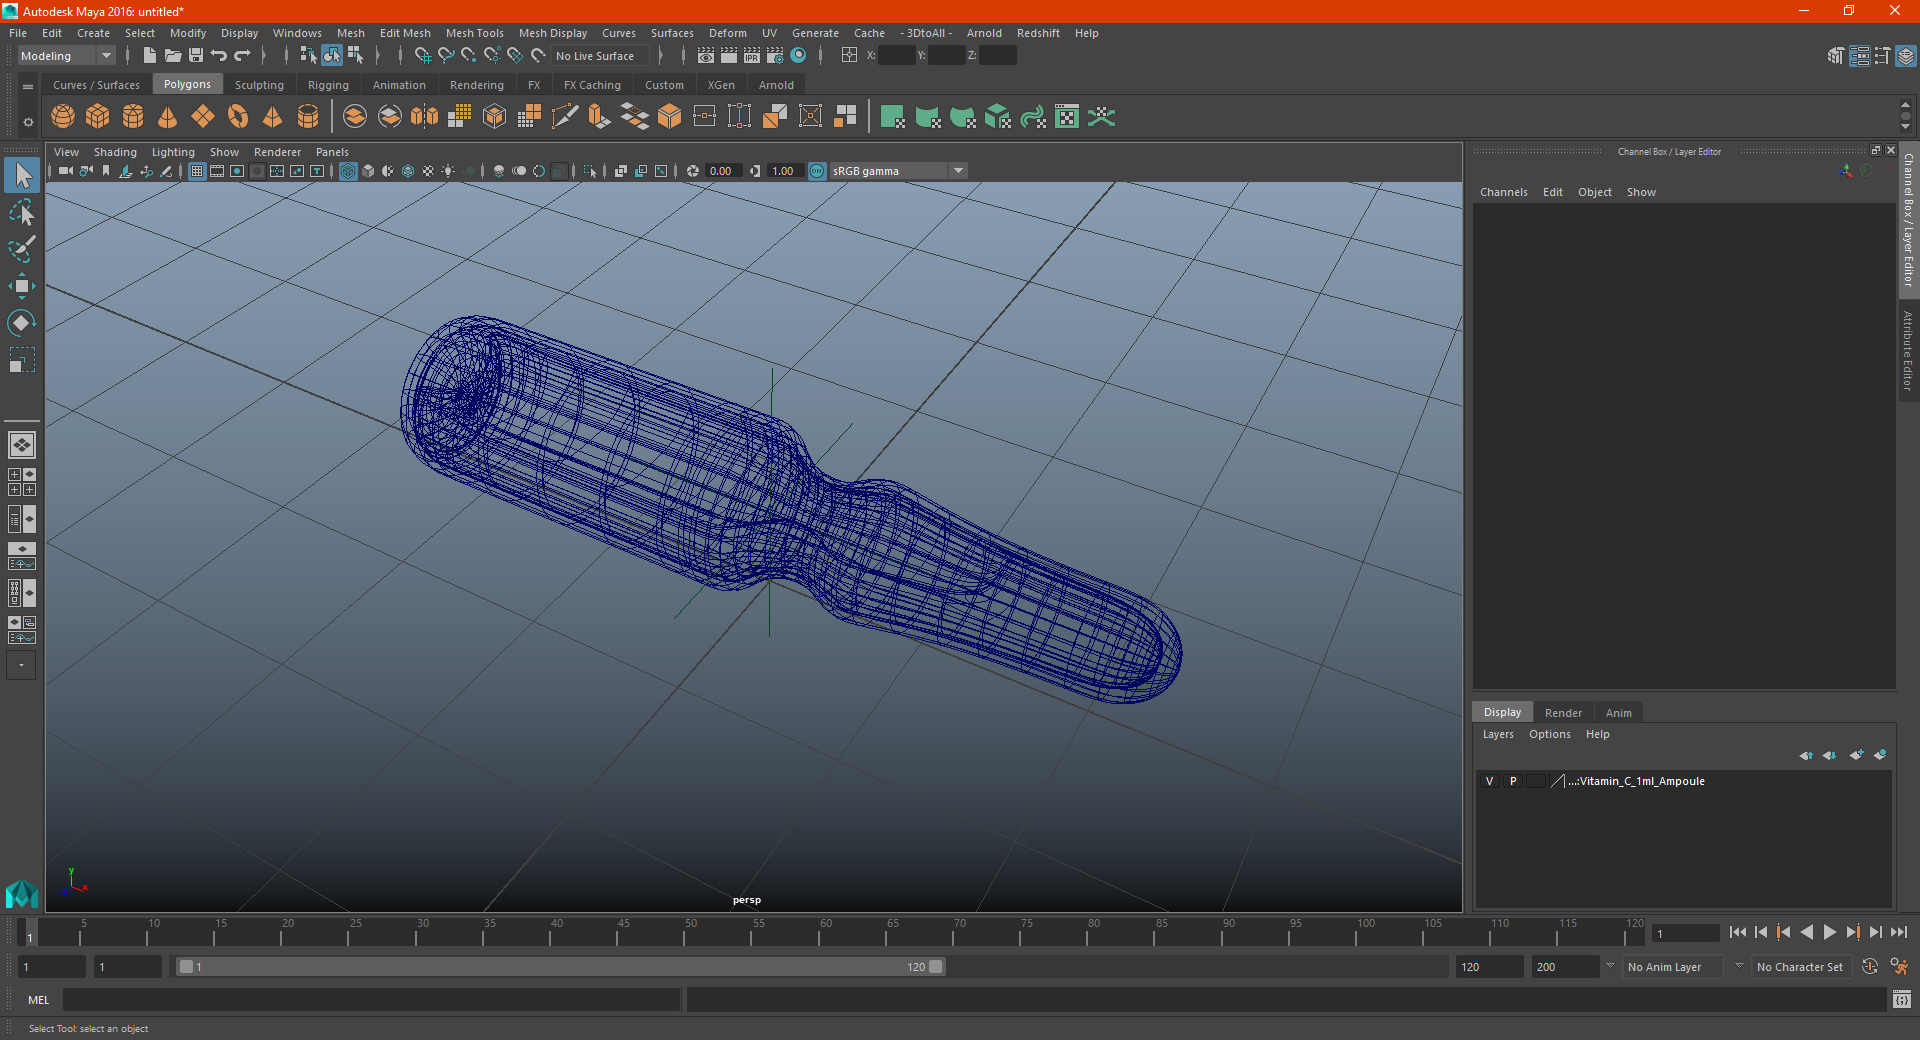The height and width of the screenshot is (1040, 1920).
Task: Click the Mirror geometry shelf icon
Action: (x=425, y=117)
